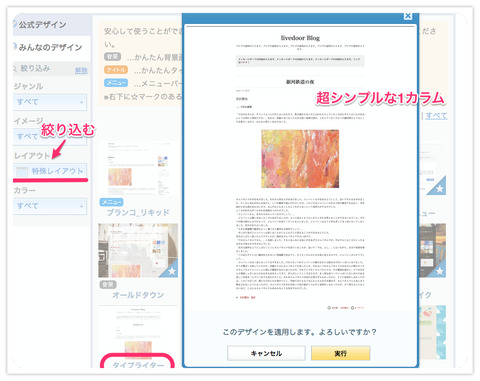Click the すべて link right of the dialog
Screen dimensions: 480x381
(x=436, y=116)
